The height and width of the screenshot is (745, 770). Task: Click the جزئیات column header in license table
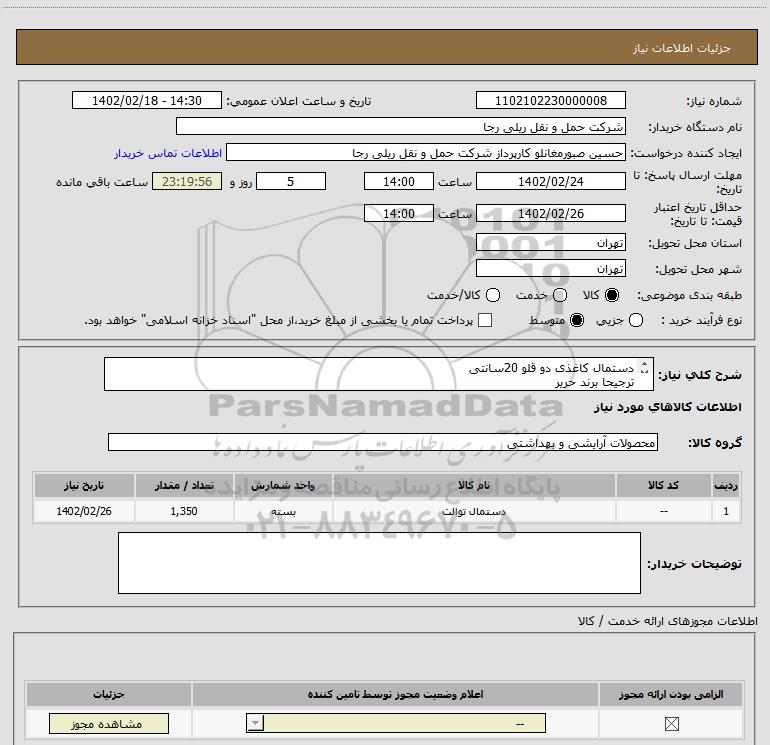click(x=109, y=694)
